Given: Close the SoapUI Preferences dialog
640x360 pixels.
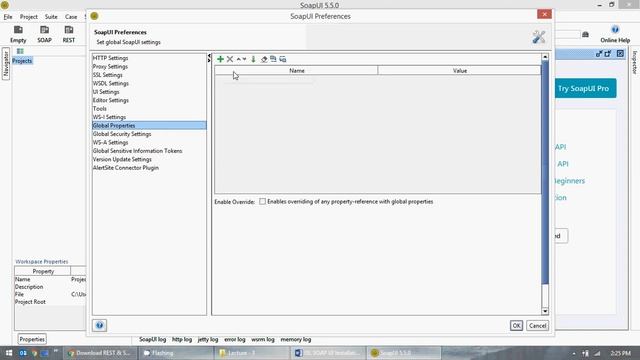Looking at the screenshot, I should pyautogui.click(x=544, y=14).
